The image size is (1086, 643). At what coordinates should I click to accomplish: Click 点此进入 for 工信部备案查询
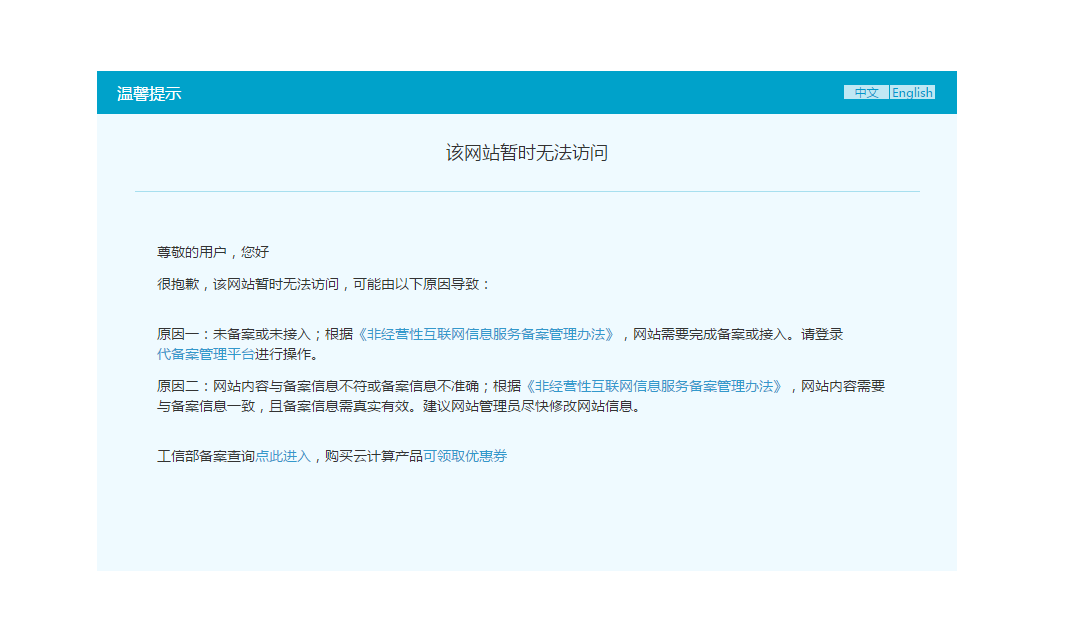point(283,456)
